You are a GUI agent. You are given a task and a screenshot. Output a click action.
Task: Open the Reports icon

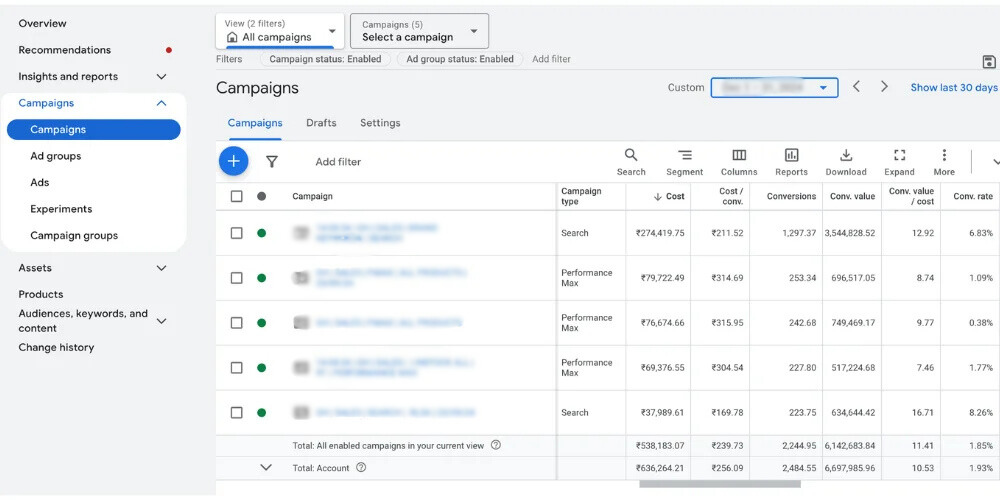point(791,162)
